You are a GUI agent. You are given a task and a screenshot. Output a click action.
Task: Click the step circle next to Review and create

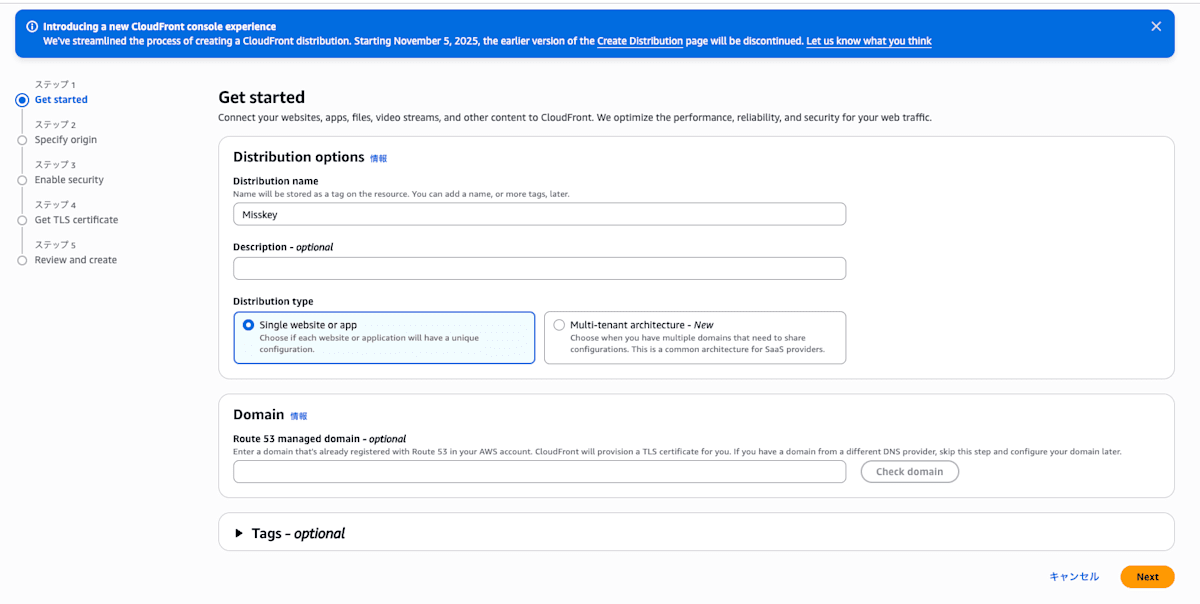click(21, 259)
